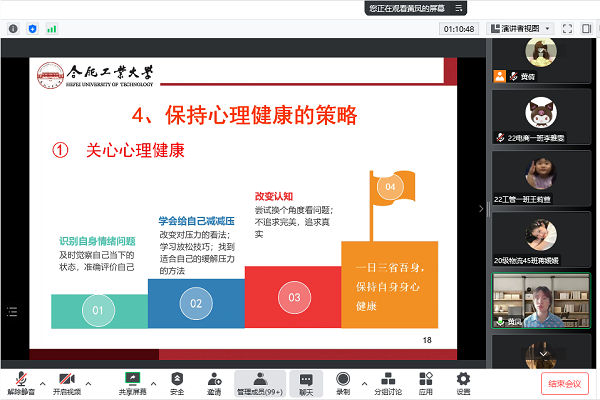Open the Security (安全) shield icon
This screenshot has width=600, height=400.
tap(177, 381)
